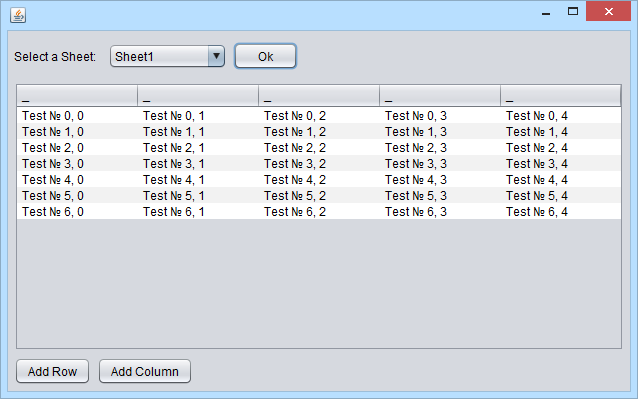Viewport: 638px width, 399px height.
Task: Select cell Test № 3, 1
Action: [198, 164]
